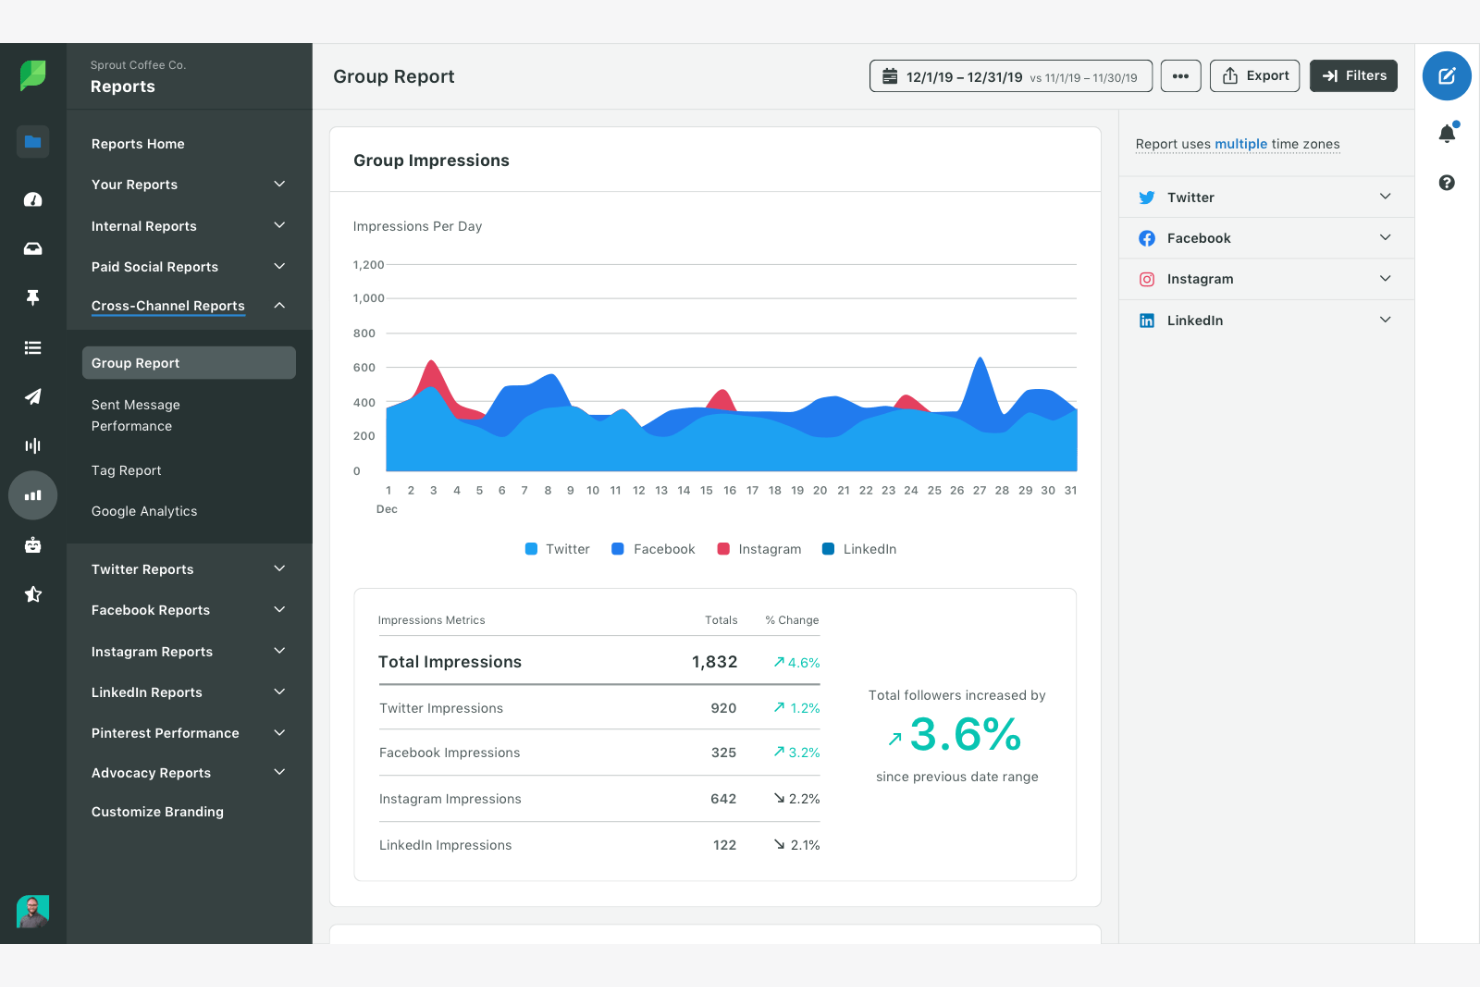Expand Twitter Reports section

pyautogui.click(x=189, y=569)
